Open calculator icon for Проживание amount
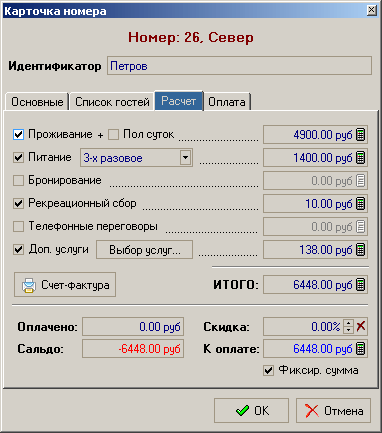 [361, 135]
